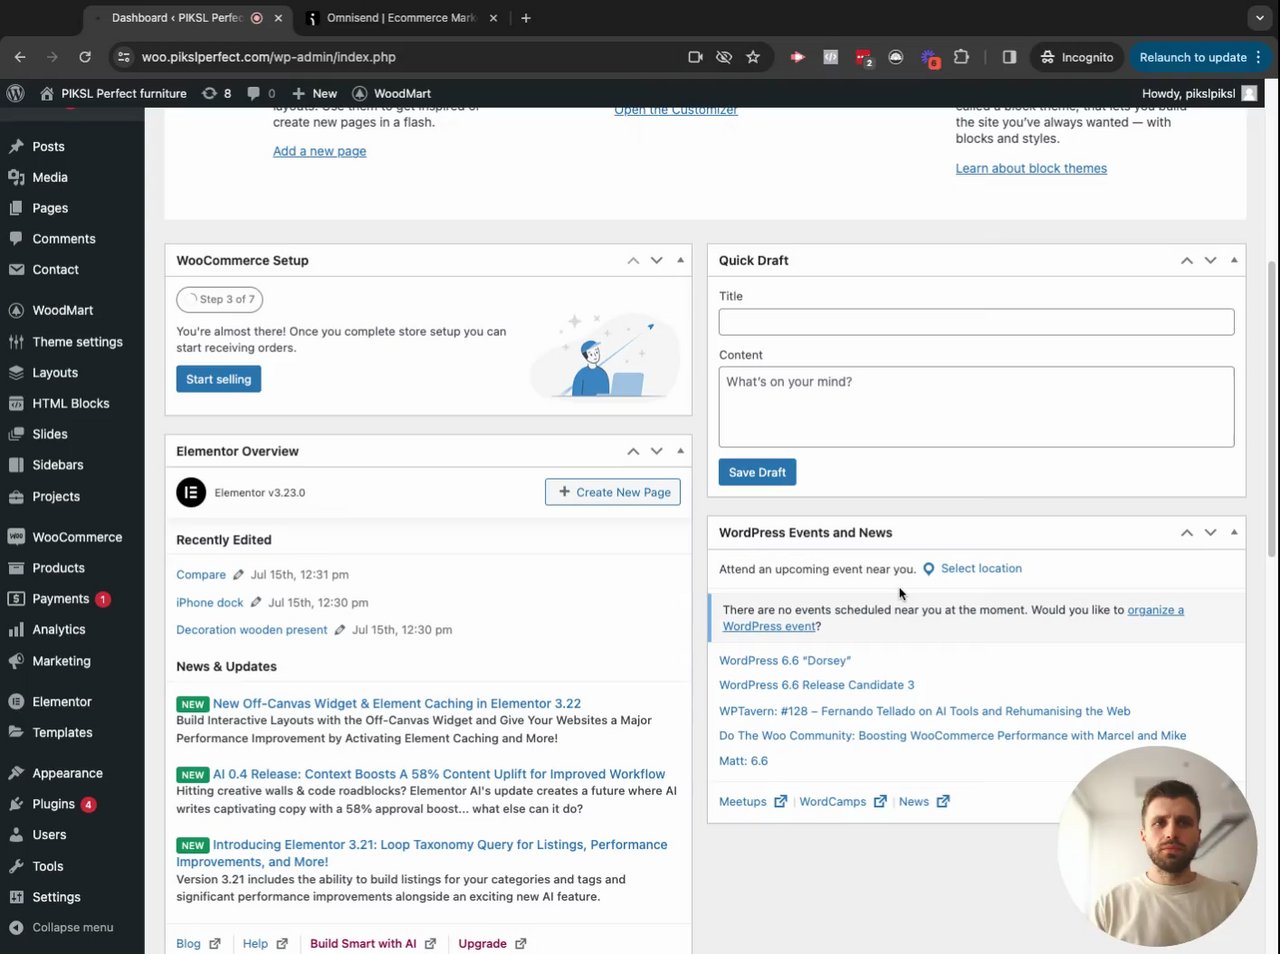Viewport: 1280px width, 954px height.
Task: Toggle WooCommerce Setup panel collapse
Action: coord(681,260)
